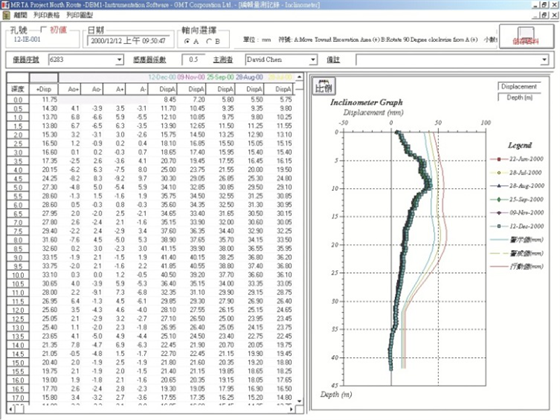Click legend entry 09-Nov-2000

[517, 212]
